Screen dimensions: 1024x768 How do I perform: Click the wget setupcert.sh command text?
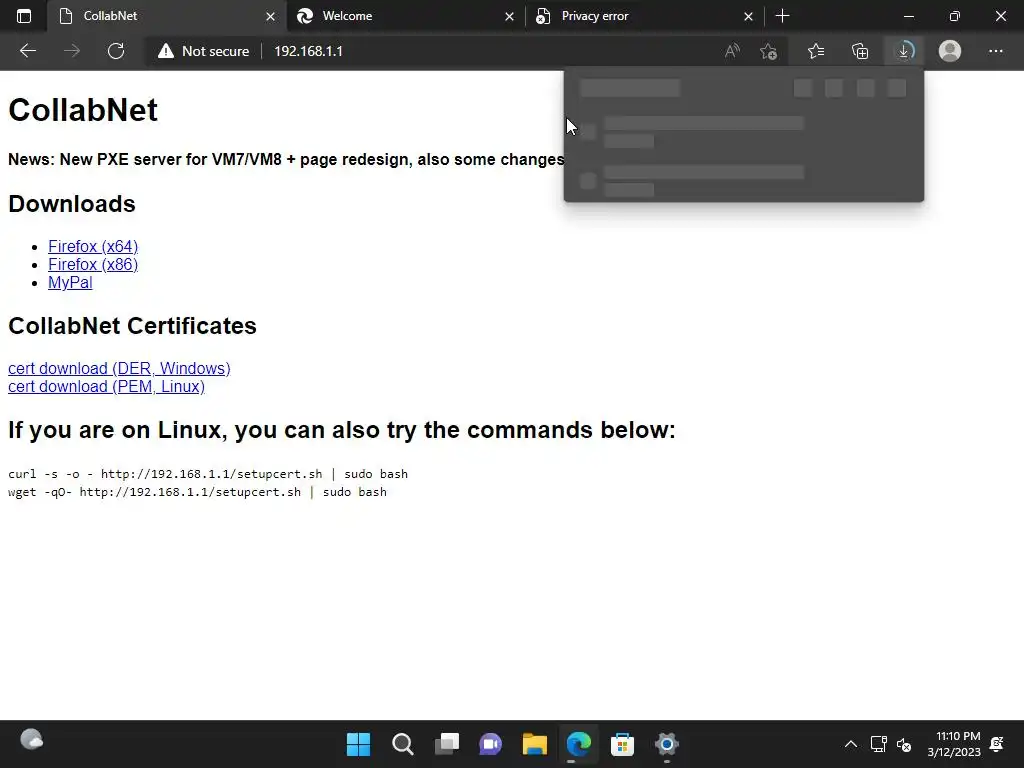click(197, 492)
